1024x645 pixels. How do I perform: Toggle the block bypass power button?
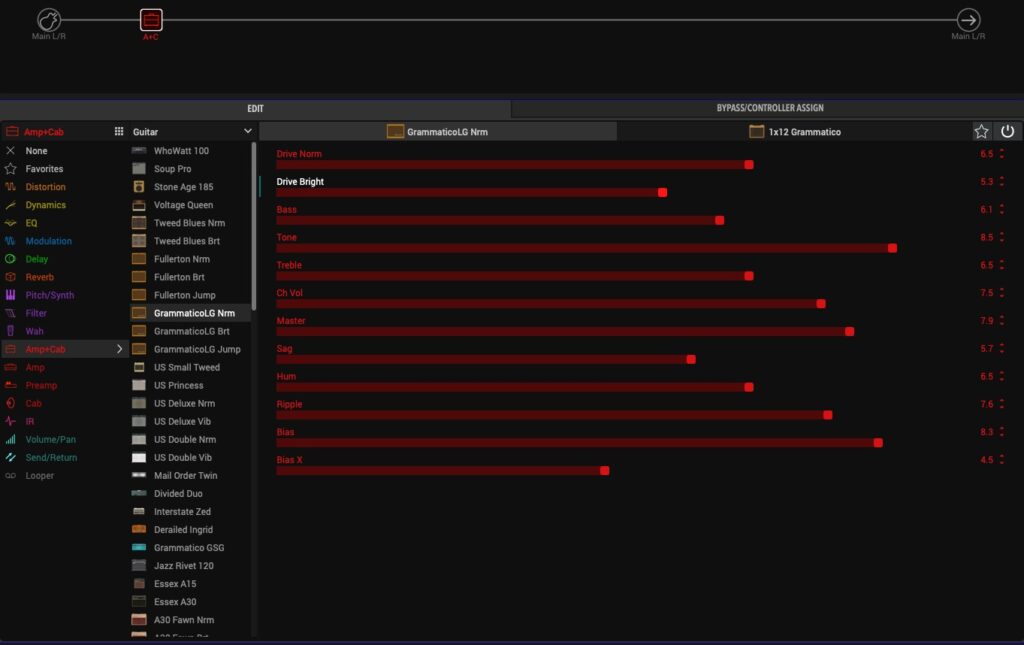coord(1007,131)
